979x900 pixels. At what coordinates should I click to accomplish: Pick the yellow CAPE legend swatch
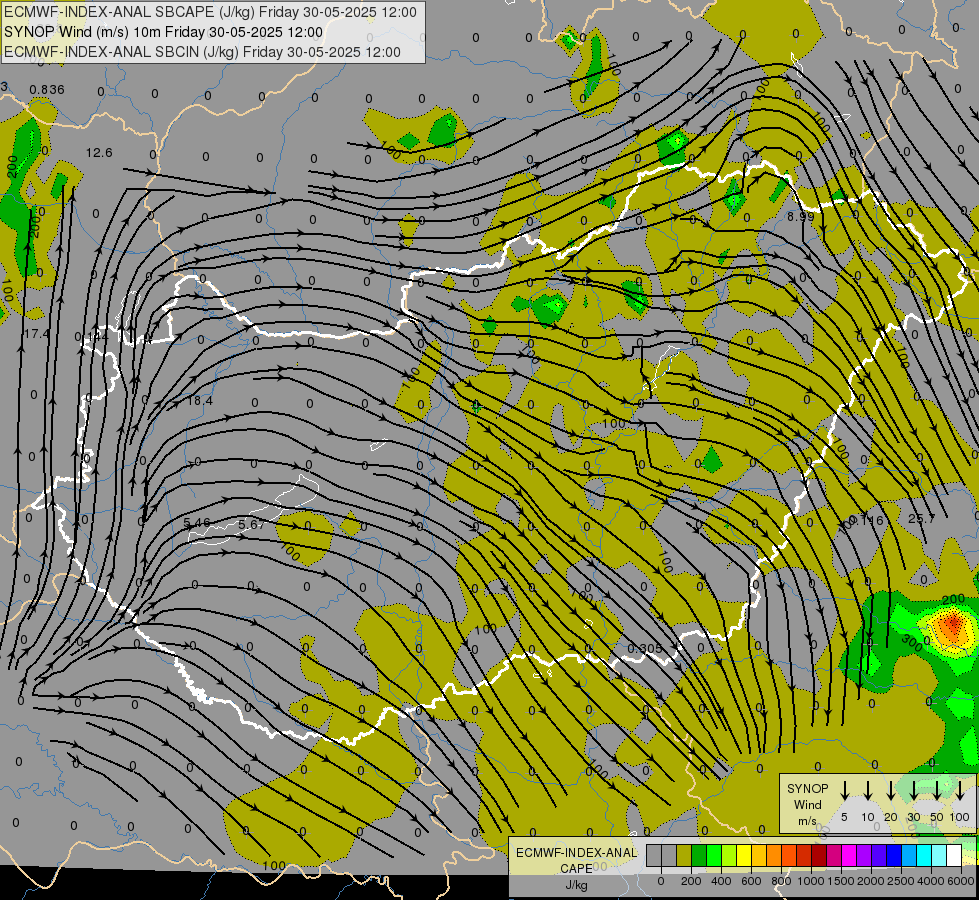744,855
